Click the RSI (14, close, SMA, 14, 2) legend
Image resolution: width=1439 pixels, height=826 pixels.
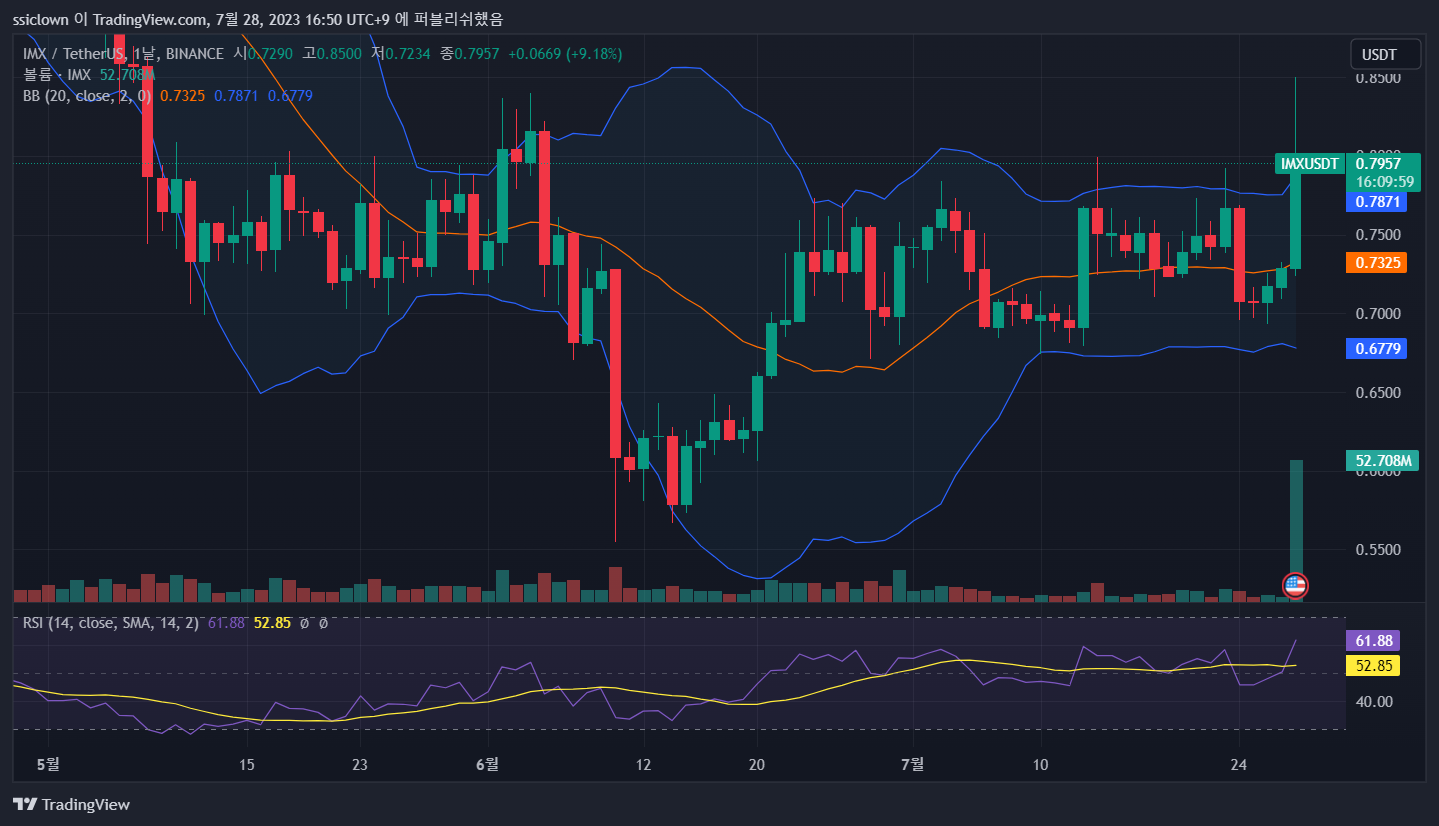click(110, 623)
